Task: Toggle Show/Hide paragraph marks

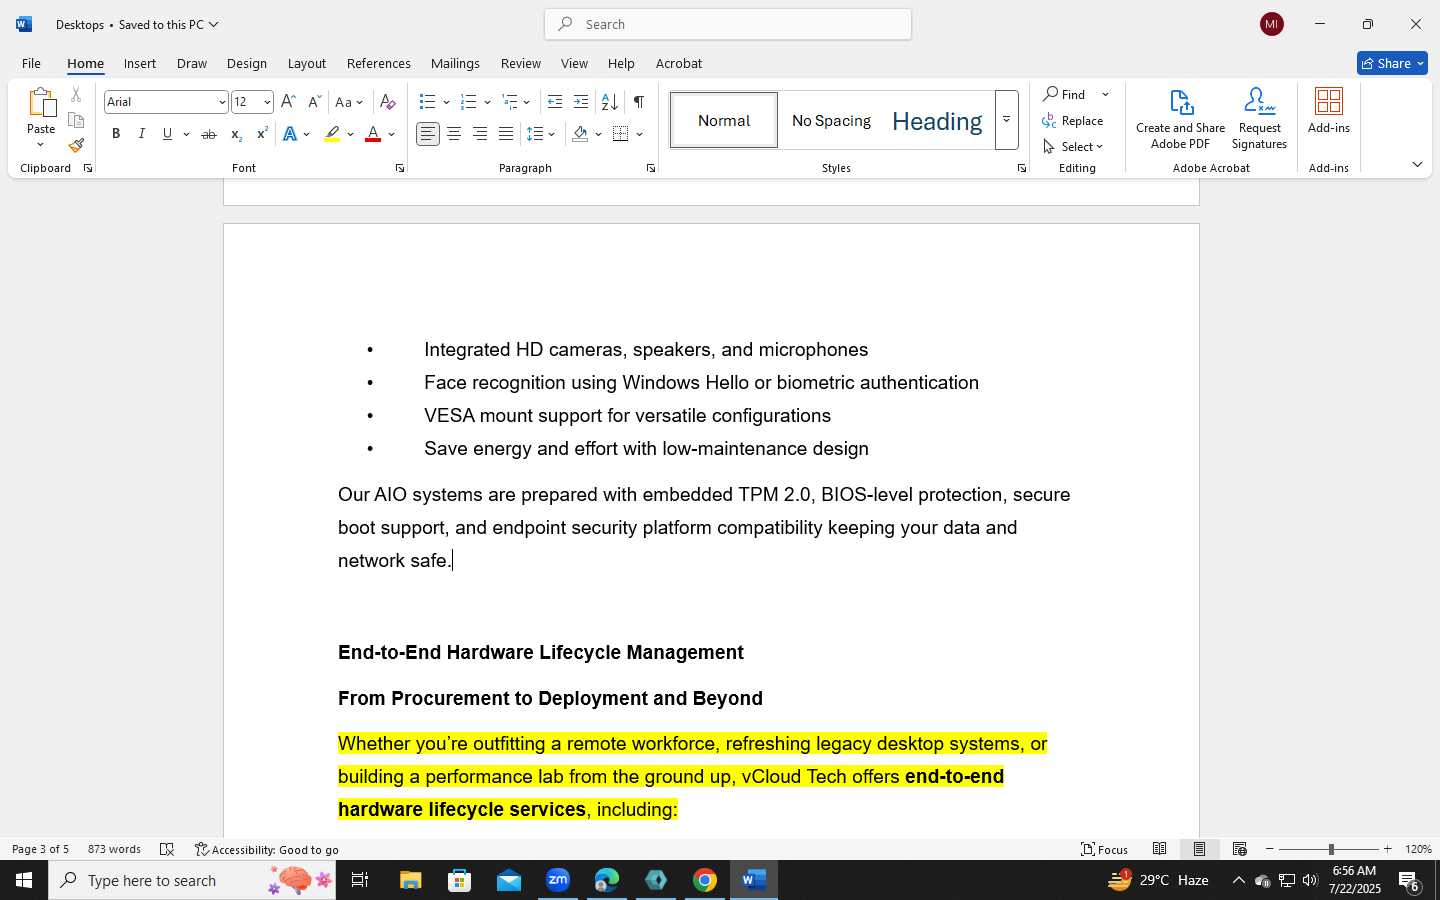Action: [x=639, y=102]
